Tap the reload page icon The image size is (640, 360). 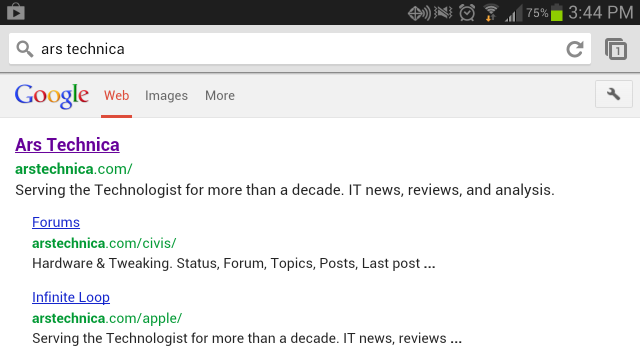coord(575,49)
